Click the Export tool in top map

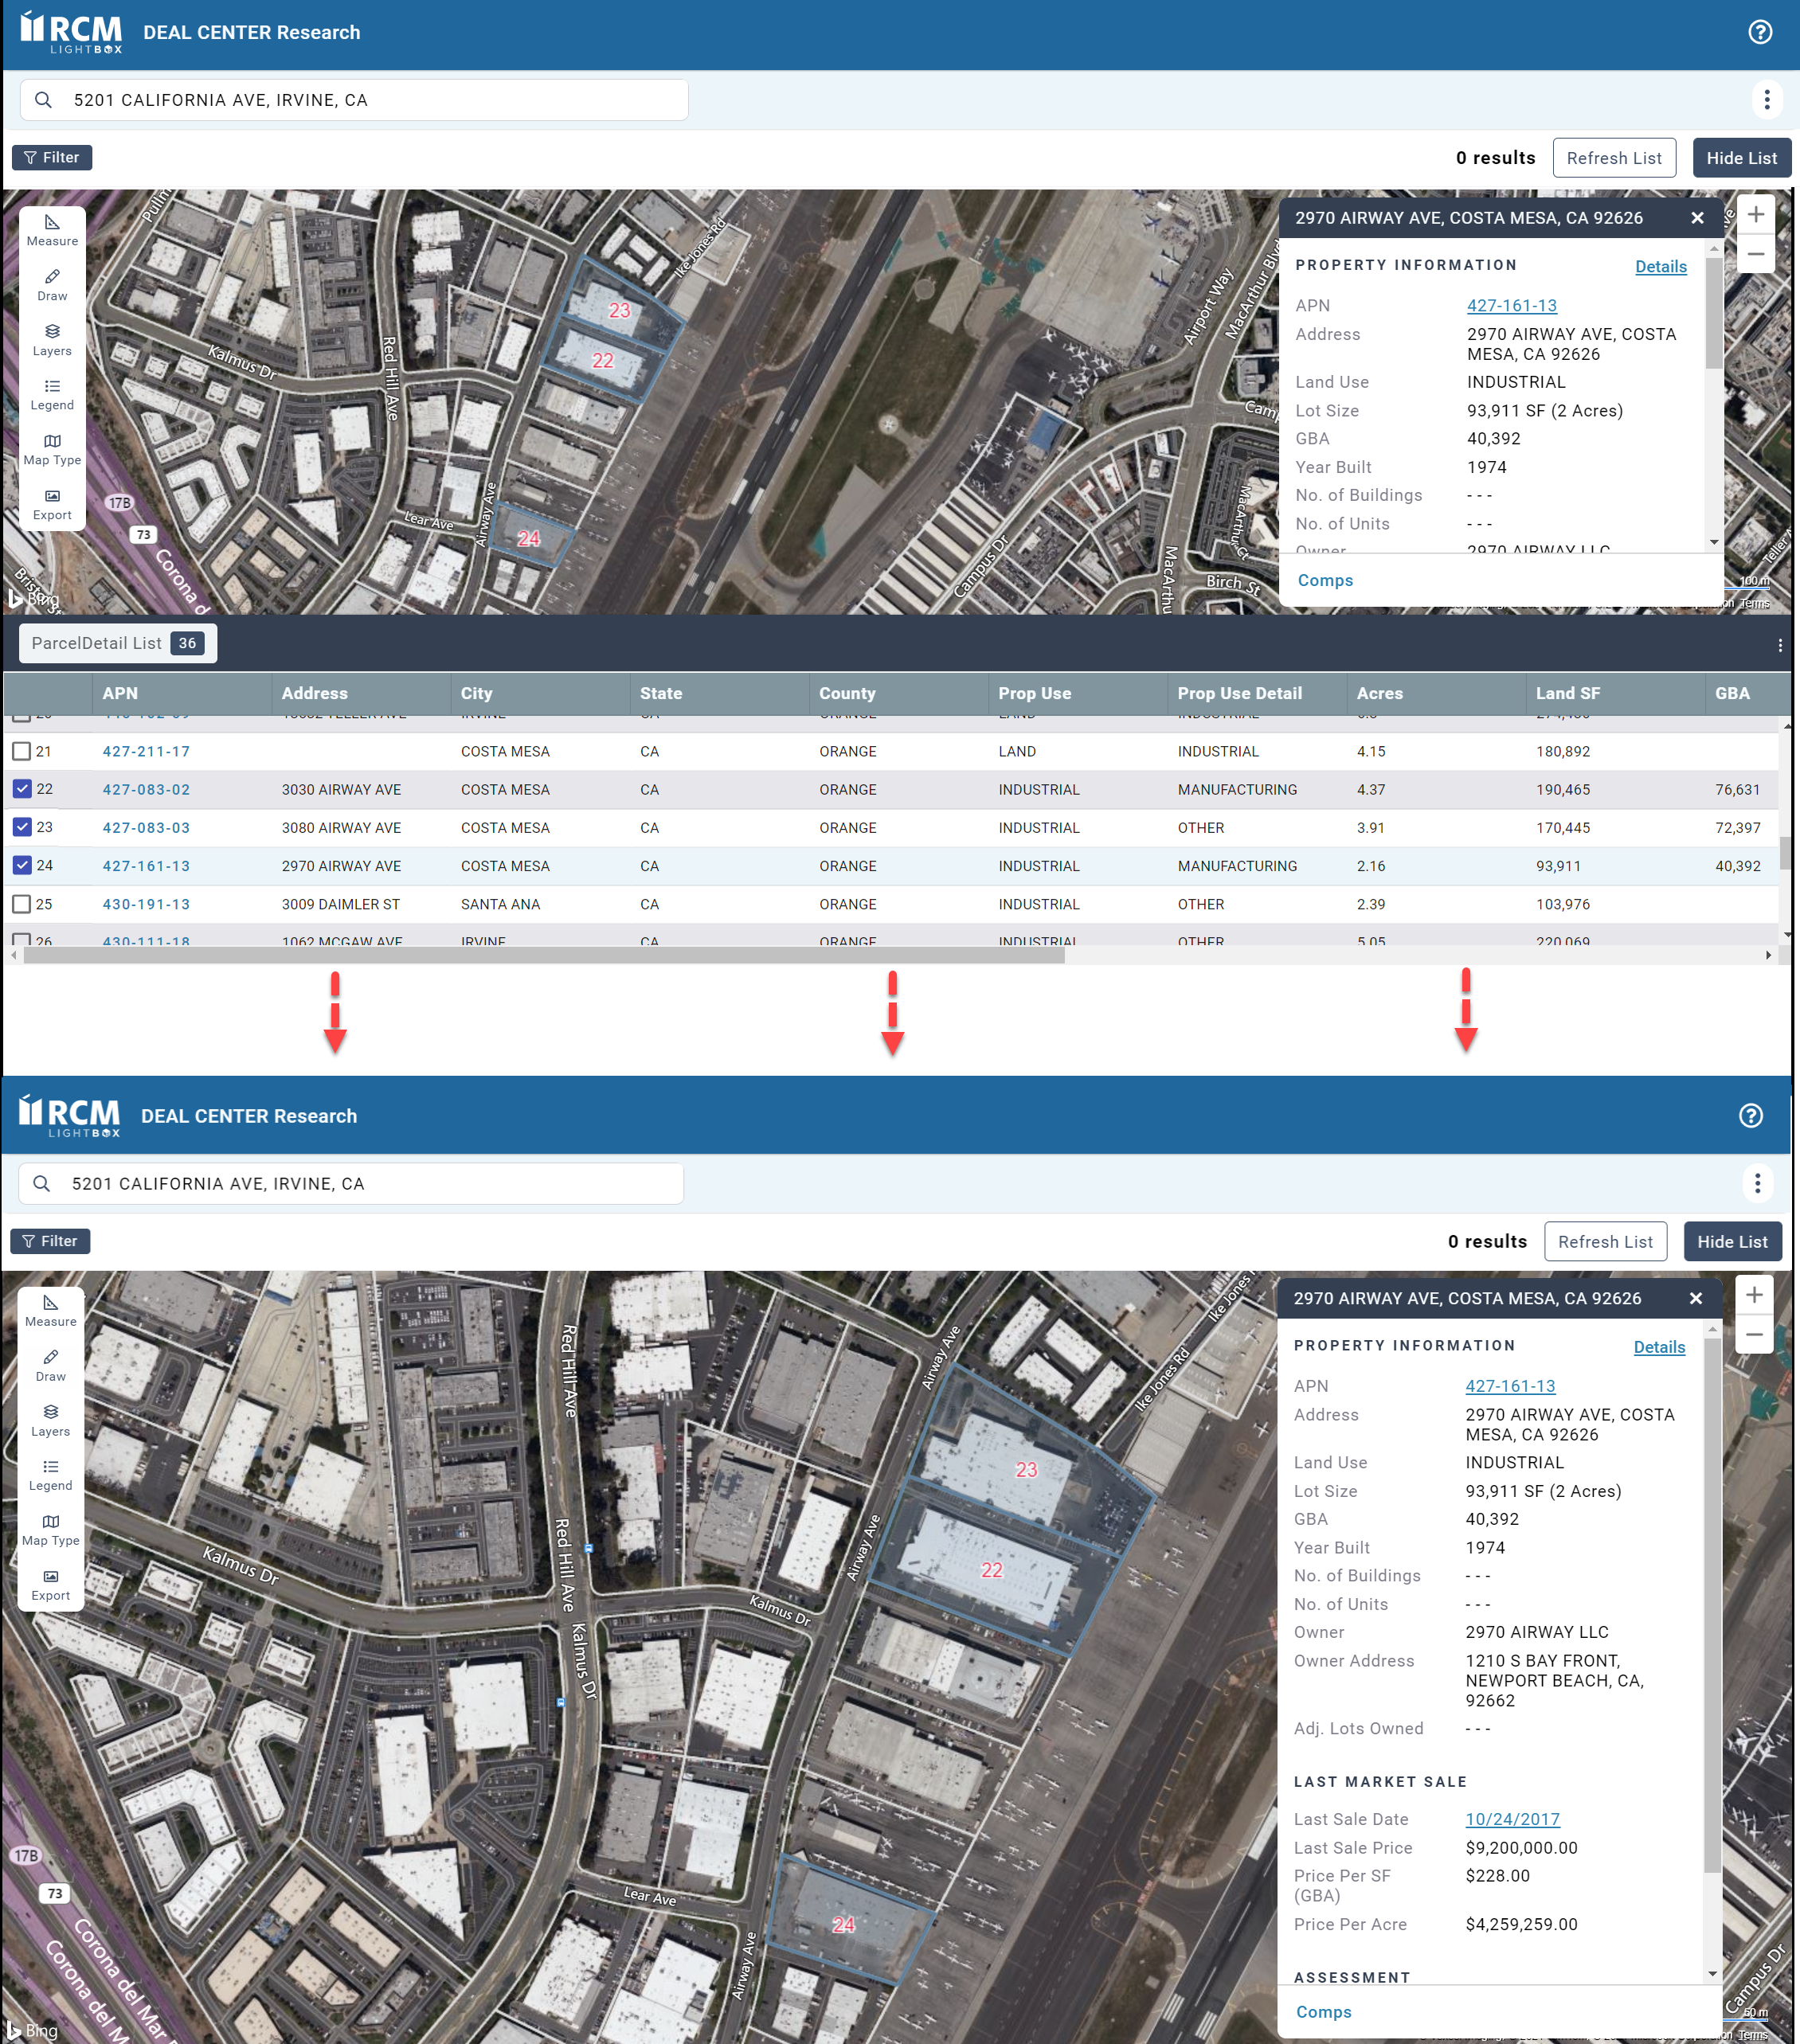[x=52, y=504]
